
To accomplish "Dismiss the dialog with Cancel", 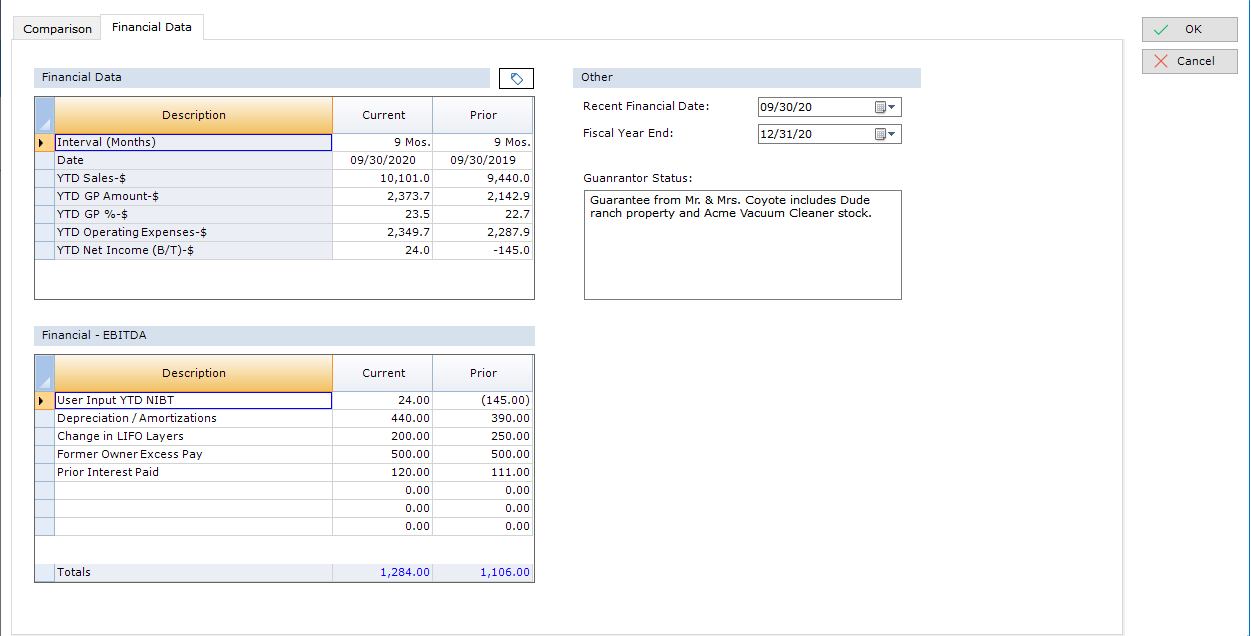I will click(1189, 61).
